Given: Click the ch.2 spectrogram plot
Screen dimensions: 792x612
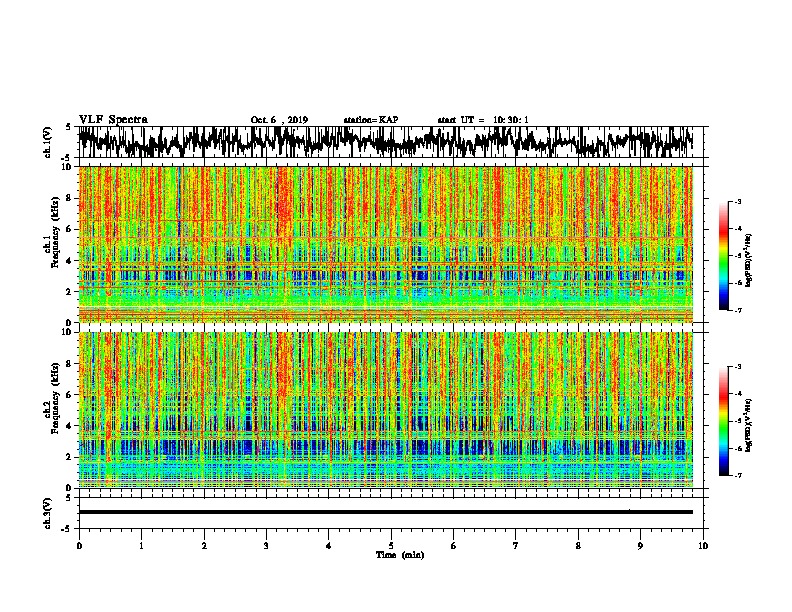Looking at the screenshot, I should click(386, 410).
